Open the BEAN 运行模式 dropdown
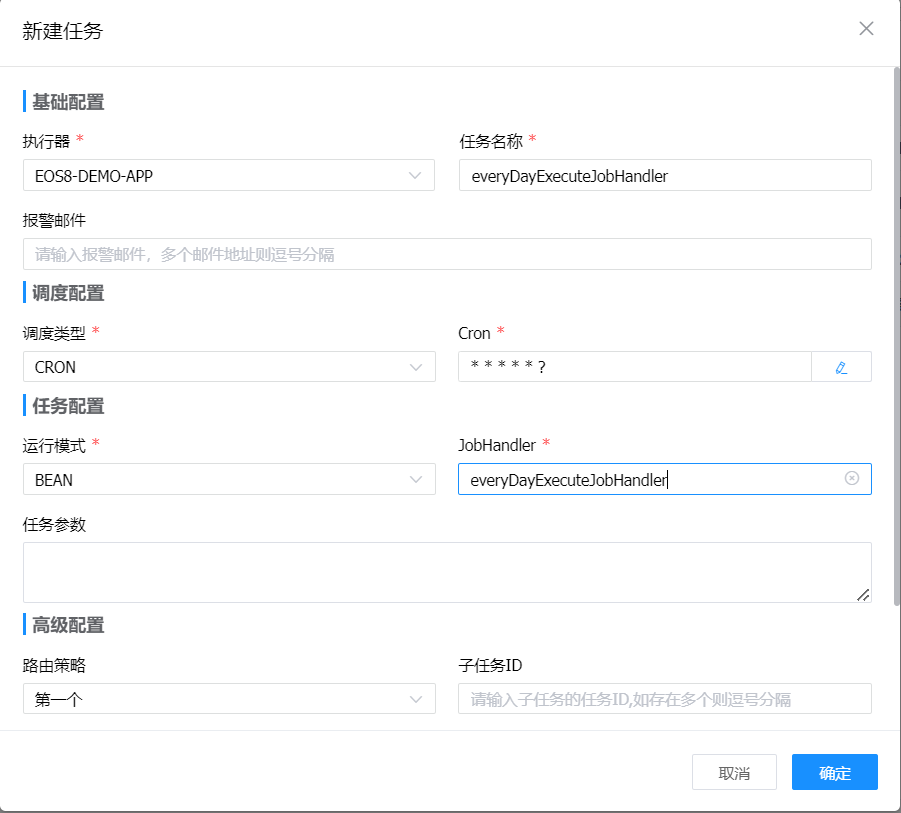This screenshot has width=901, height=813. (x=220, y=480)
